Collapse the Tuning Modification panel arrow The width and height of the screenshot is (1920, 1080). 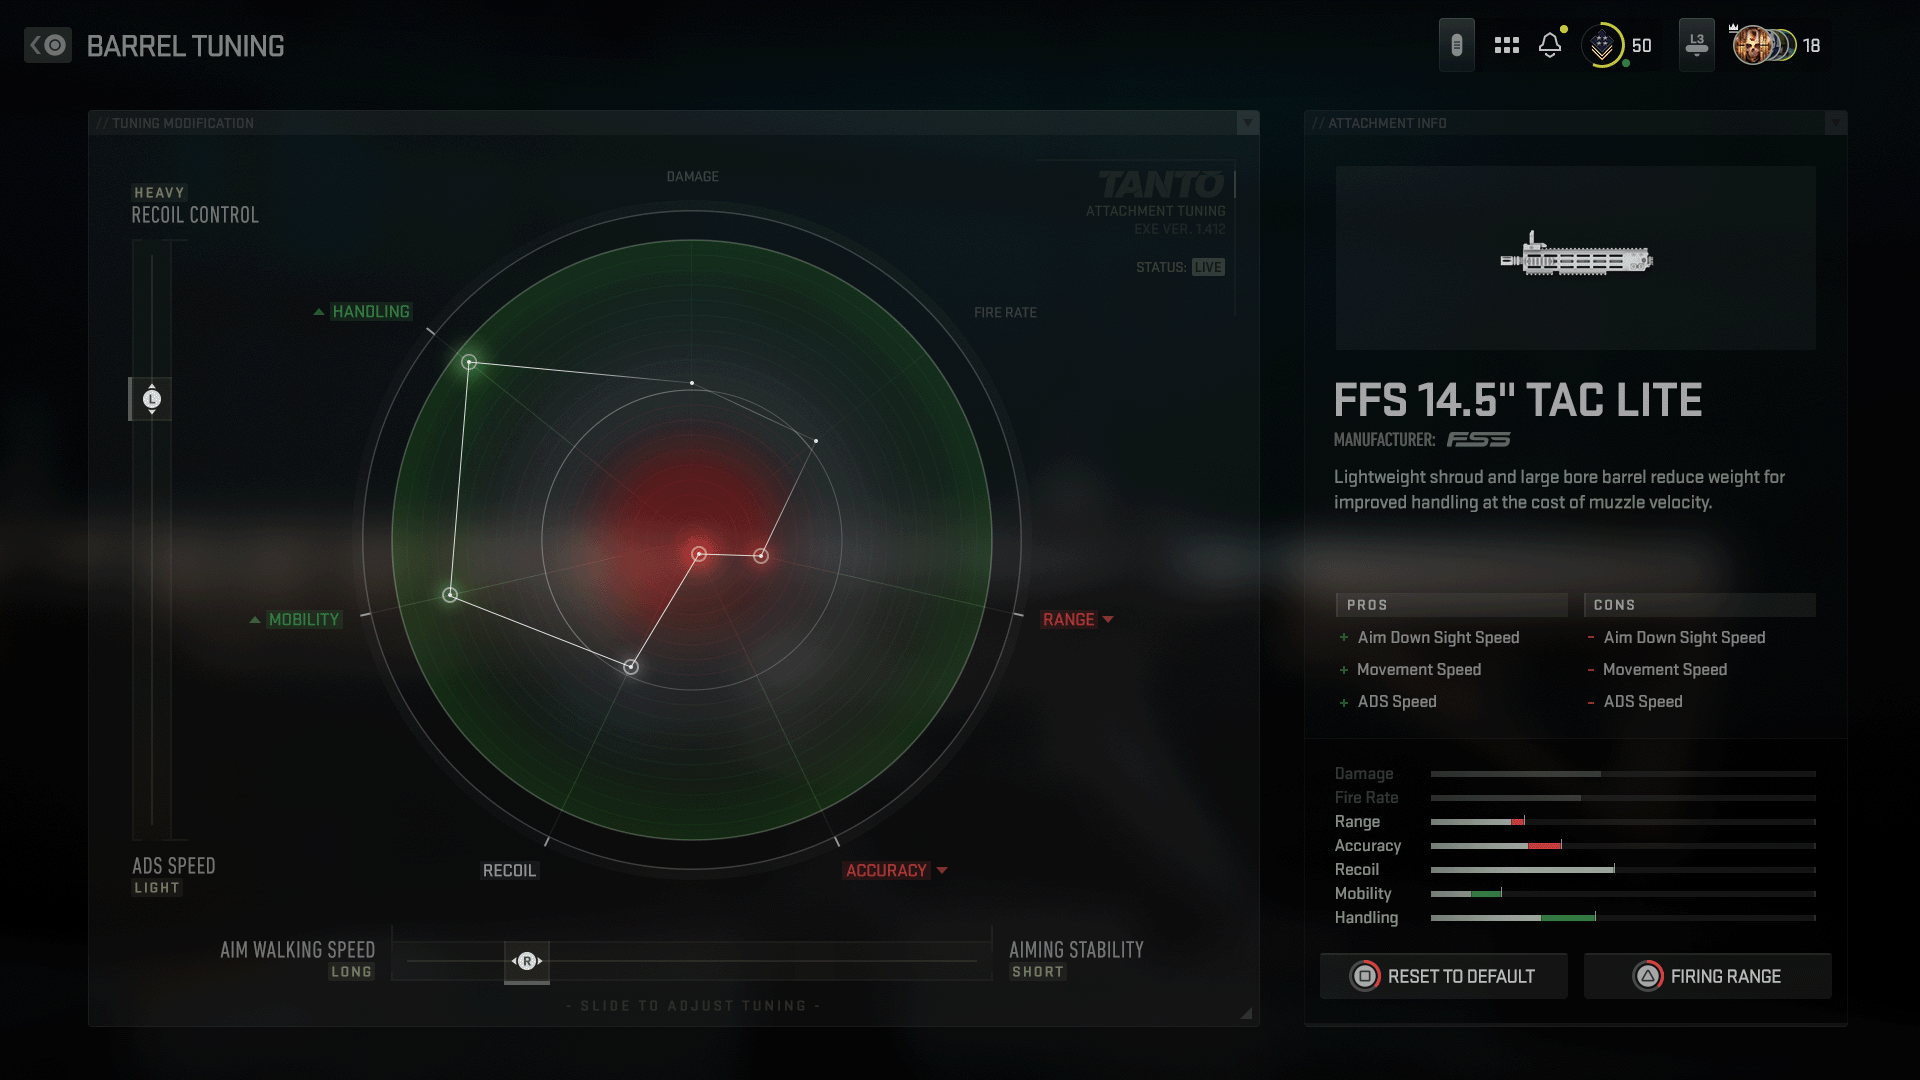pos(1247,123)
